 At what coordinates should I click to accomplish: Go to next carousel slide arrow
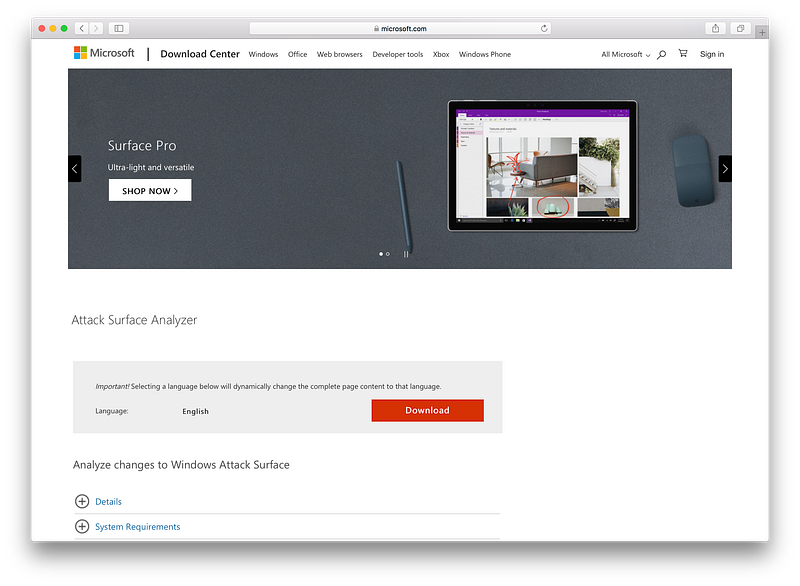tap(725, 168)
